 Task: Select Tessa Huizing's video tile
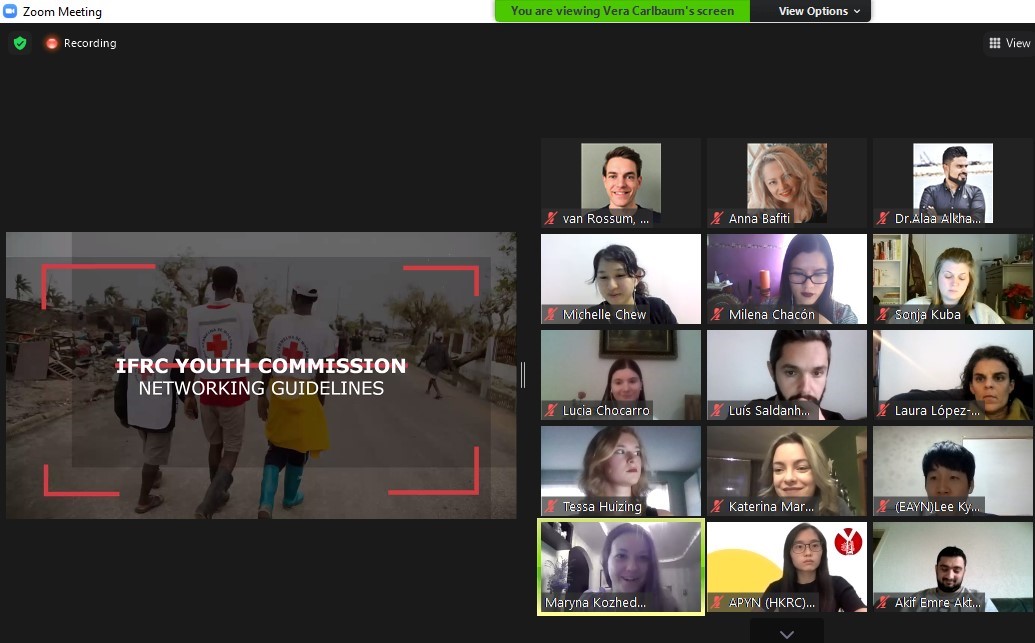tap(620, 471)
